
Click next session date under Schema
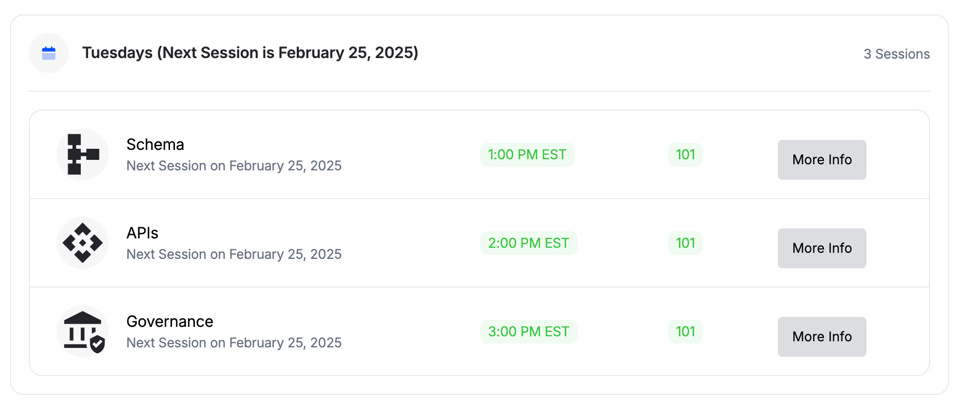tap(234, 166)
